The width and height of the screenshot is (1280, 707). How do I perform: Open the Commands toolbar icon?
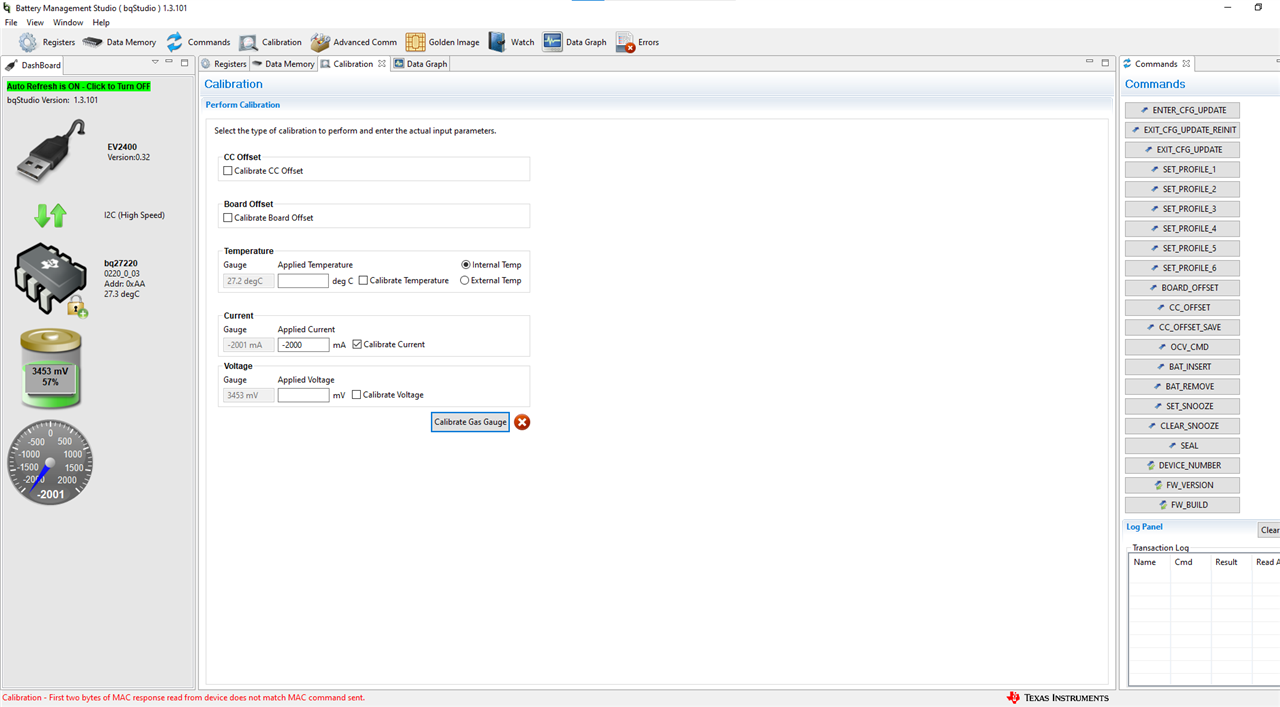tap(175, 42)
